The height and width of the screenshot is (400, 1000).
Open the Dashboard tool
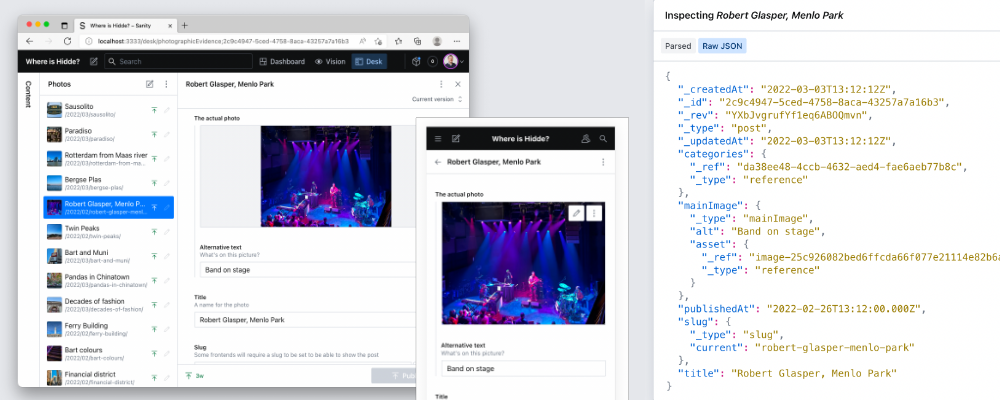[282, 62]
